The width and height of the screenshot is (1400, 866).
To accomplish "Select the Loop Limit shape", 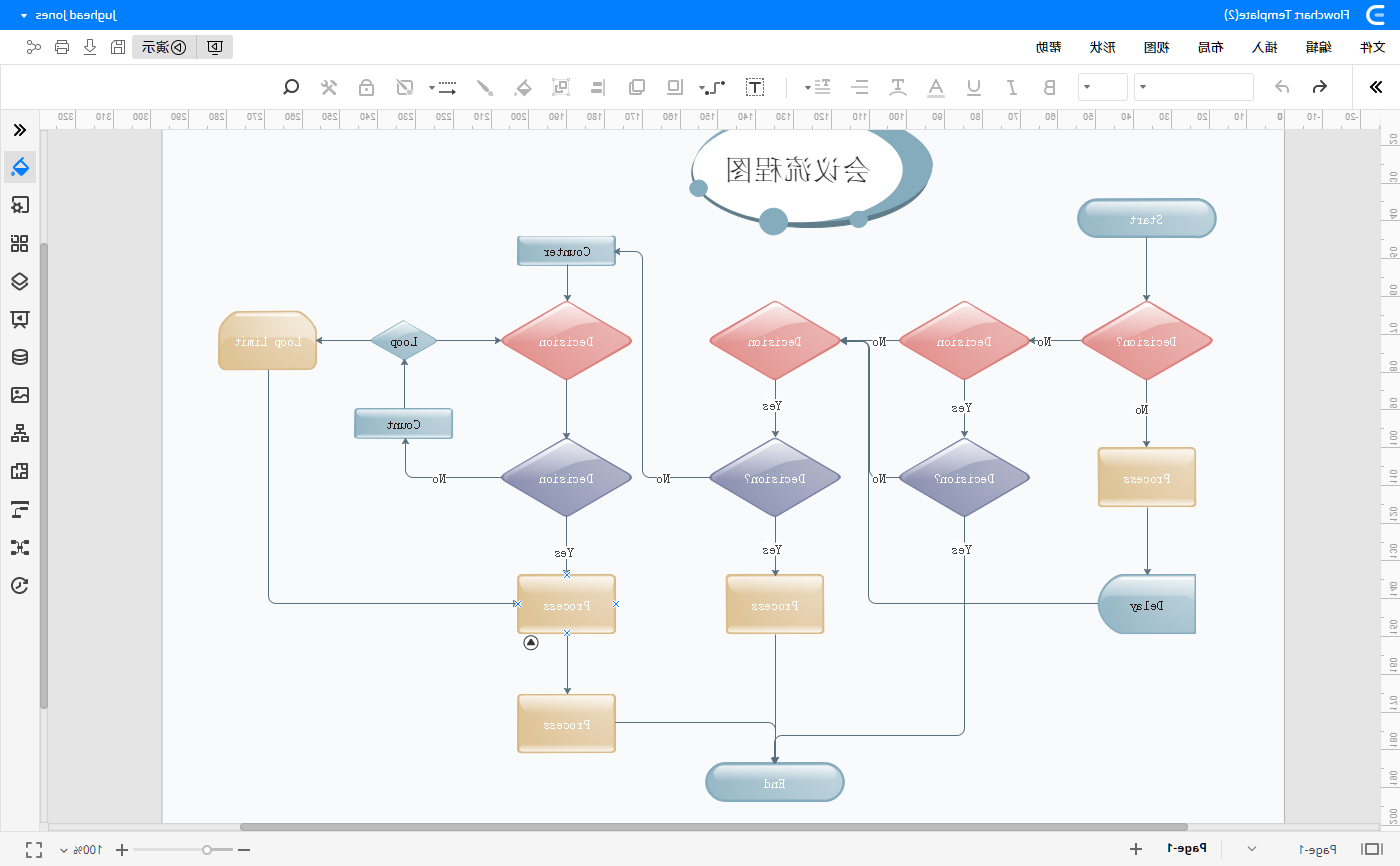I will (x=268, y=341).
